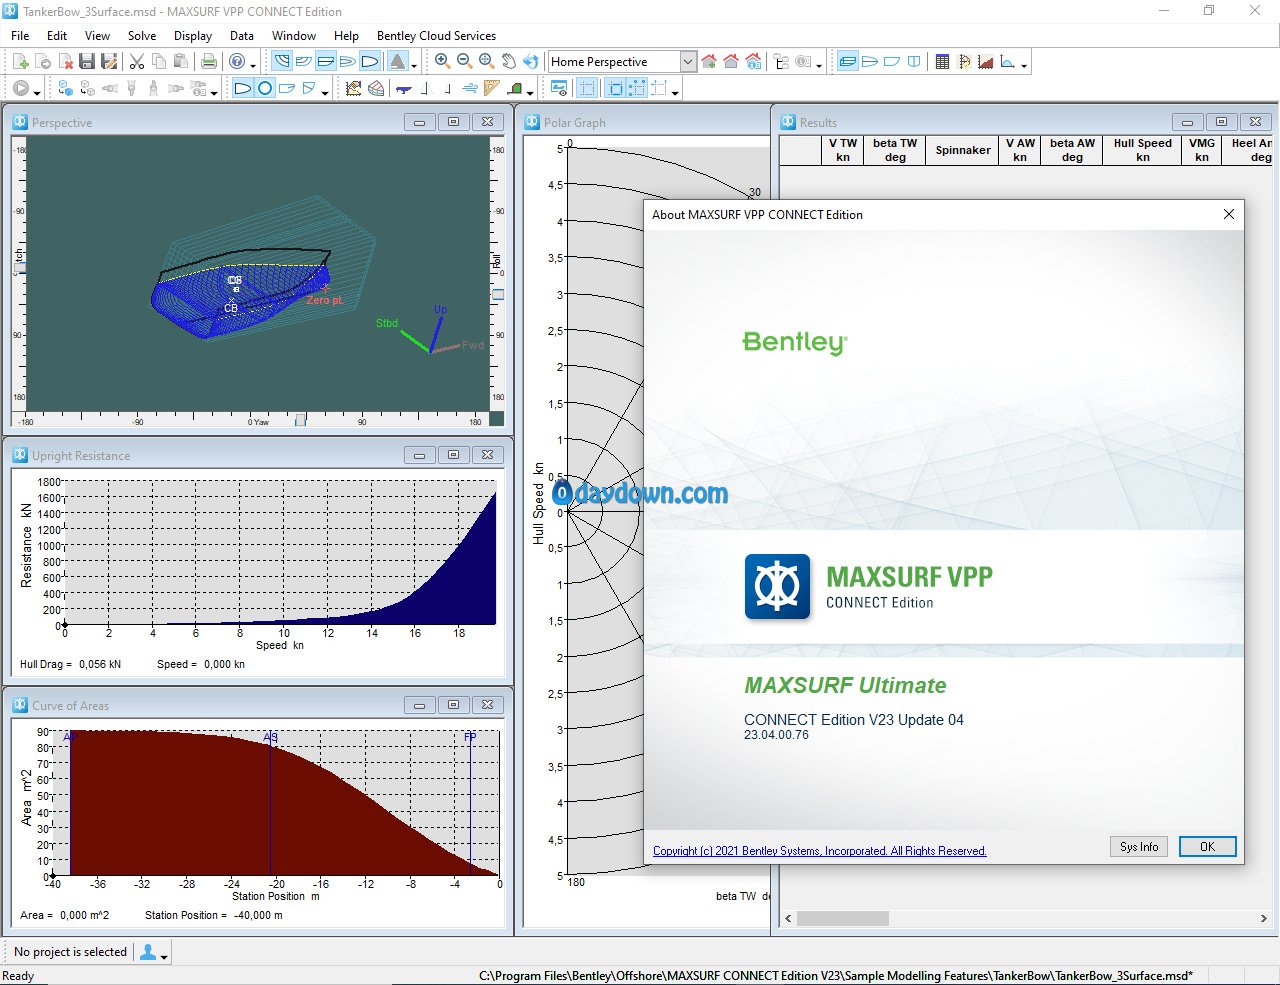1280x985 pixels.
Task: Click the Yaw slider handle in Perspective
Action: point(300,420)
